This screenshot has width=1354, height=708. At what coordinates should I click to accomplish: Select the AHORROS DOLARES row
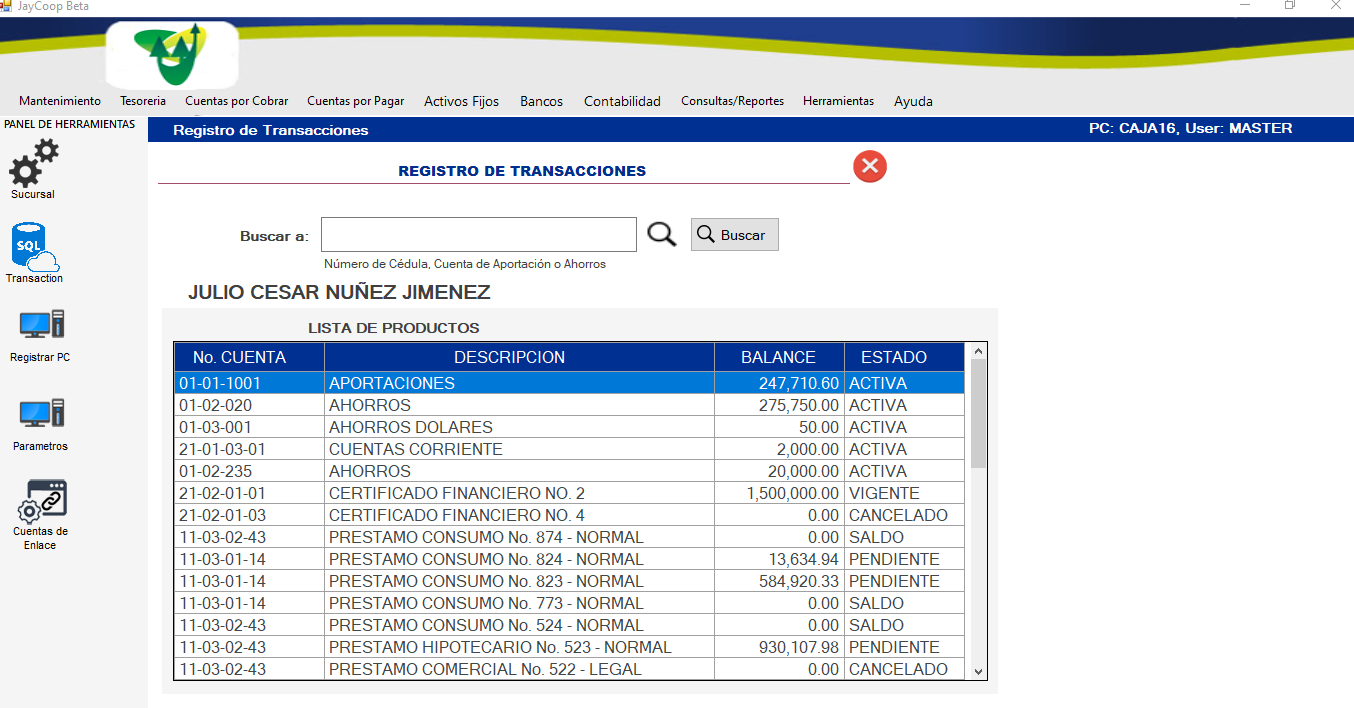[x=570, y=427]
